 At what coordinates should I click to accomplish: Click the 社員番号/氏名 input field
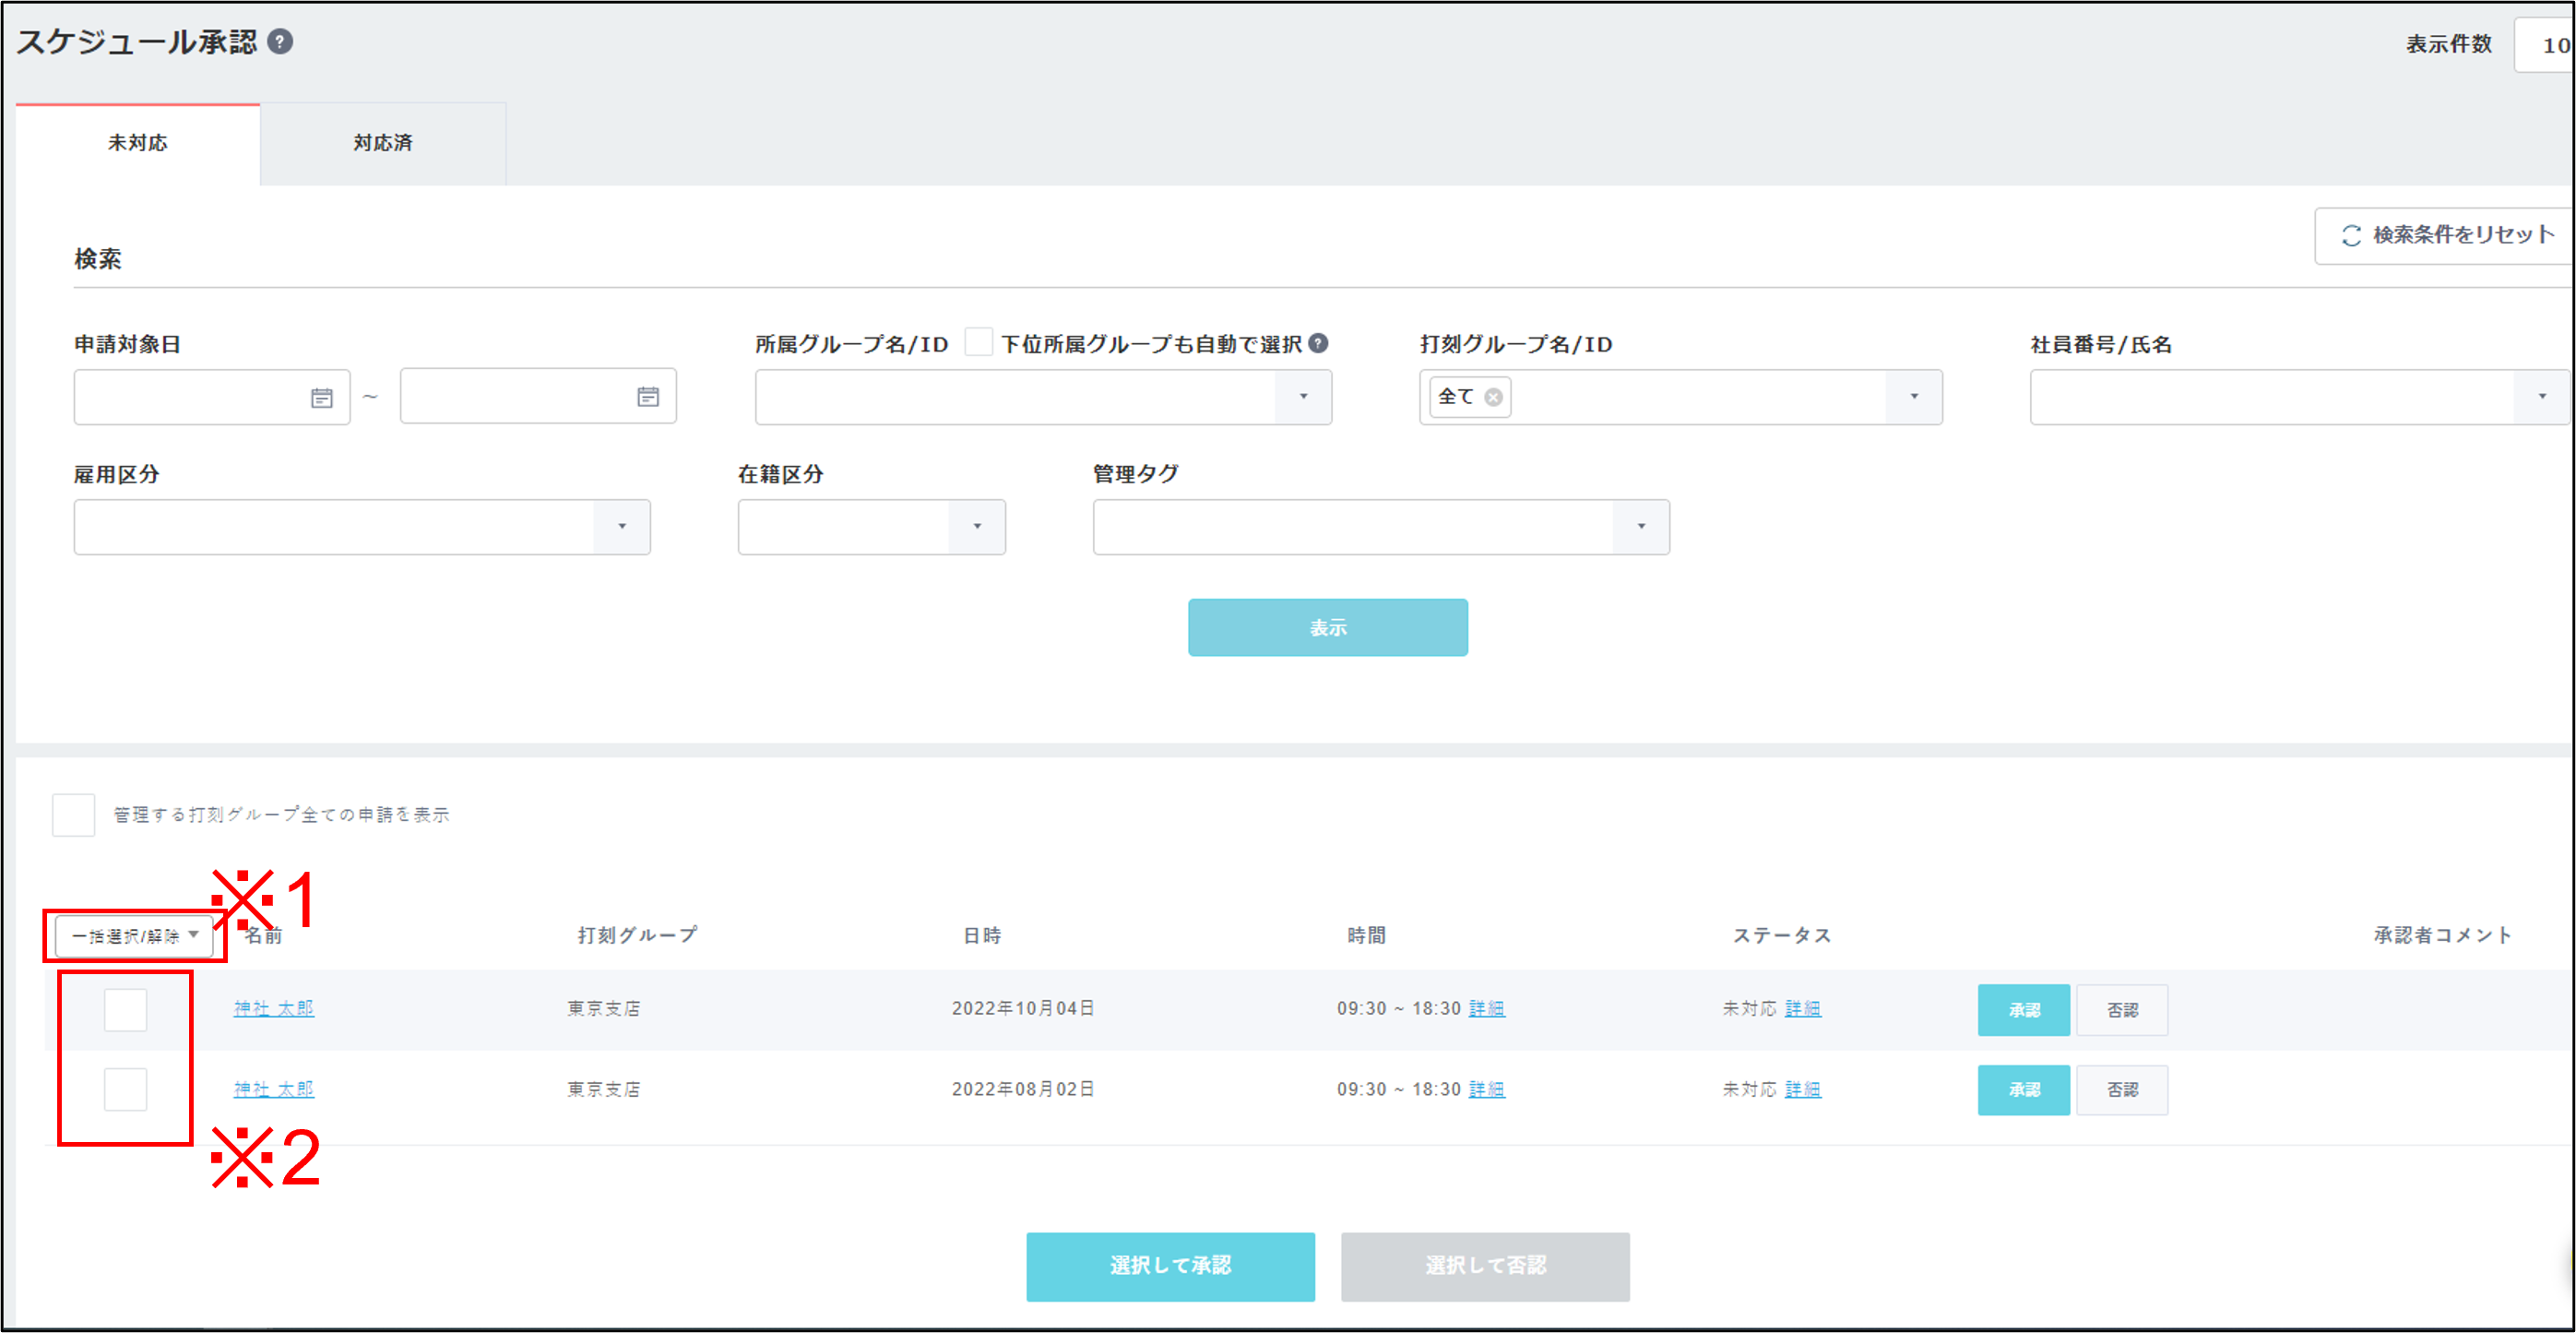click(2270, 398)
